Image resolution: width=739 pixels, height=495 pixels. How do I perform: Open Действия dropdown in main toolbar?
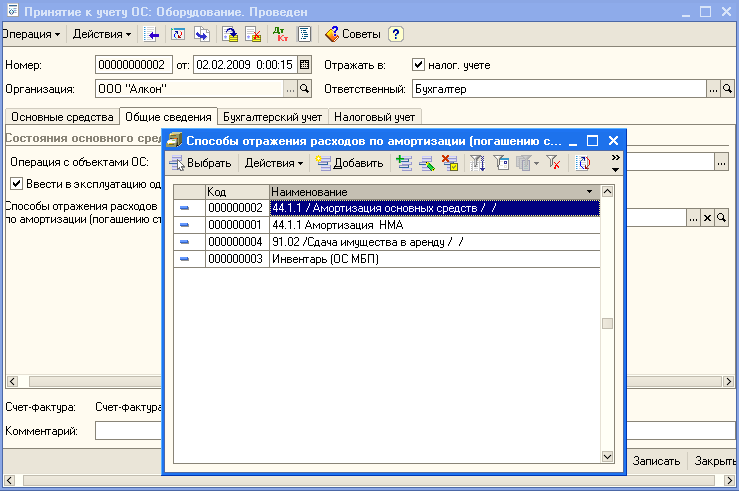pyautogui.click(x=103, y=34)
